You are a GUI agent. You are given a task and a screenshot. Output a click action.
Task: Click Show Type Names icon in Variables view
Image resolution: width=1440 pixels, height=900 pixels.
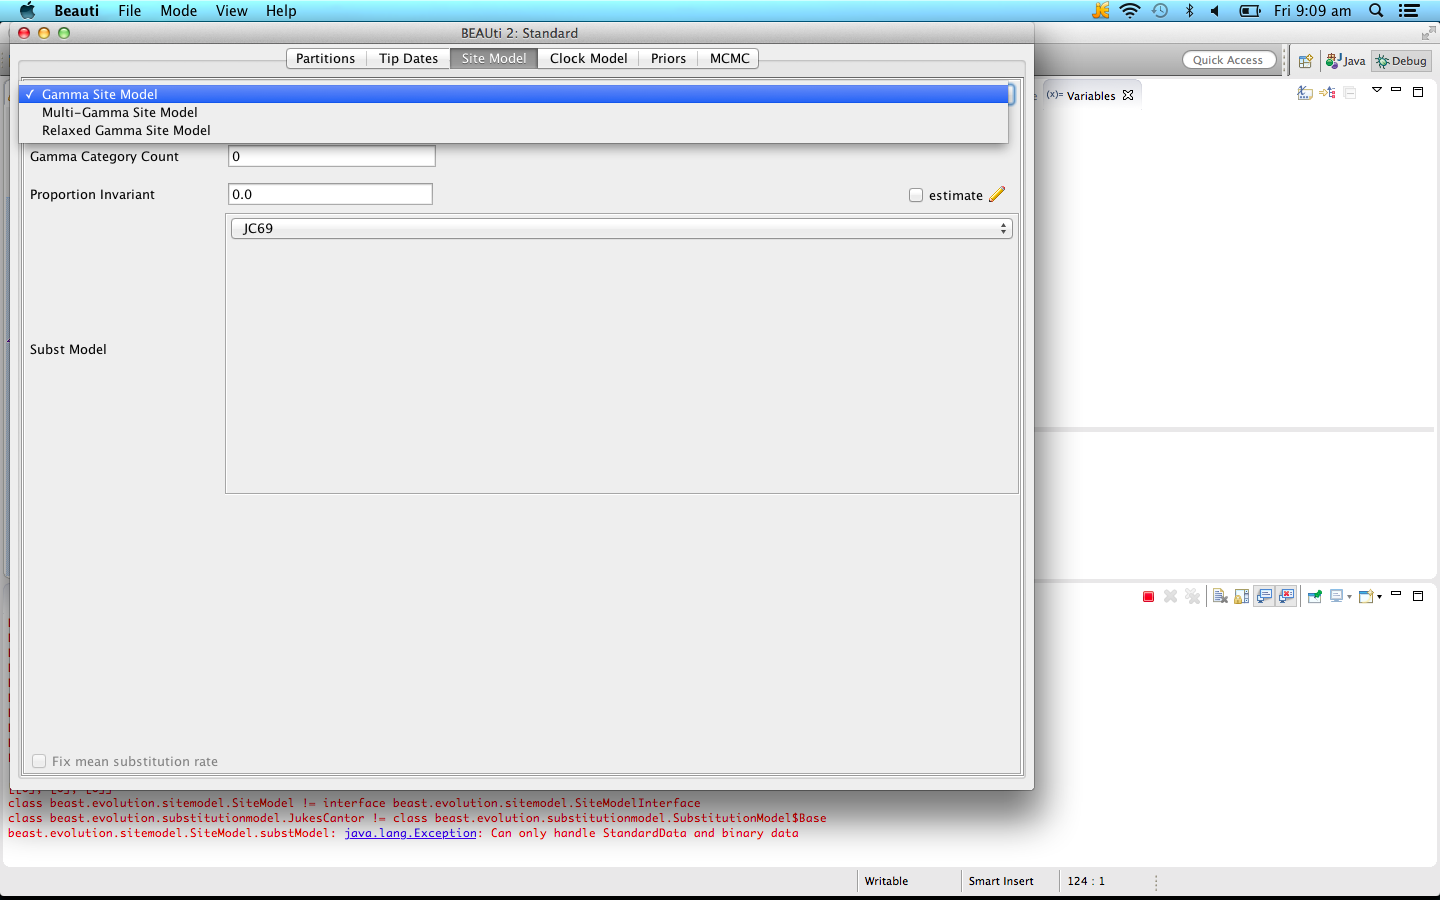coord(1305,93)
